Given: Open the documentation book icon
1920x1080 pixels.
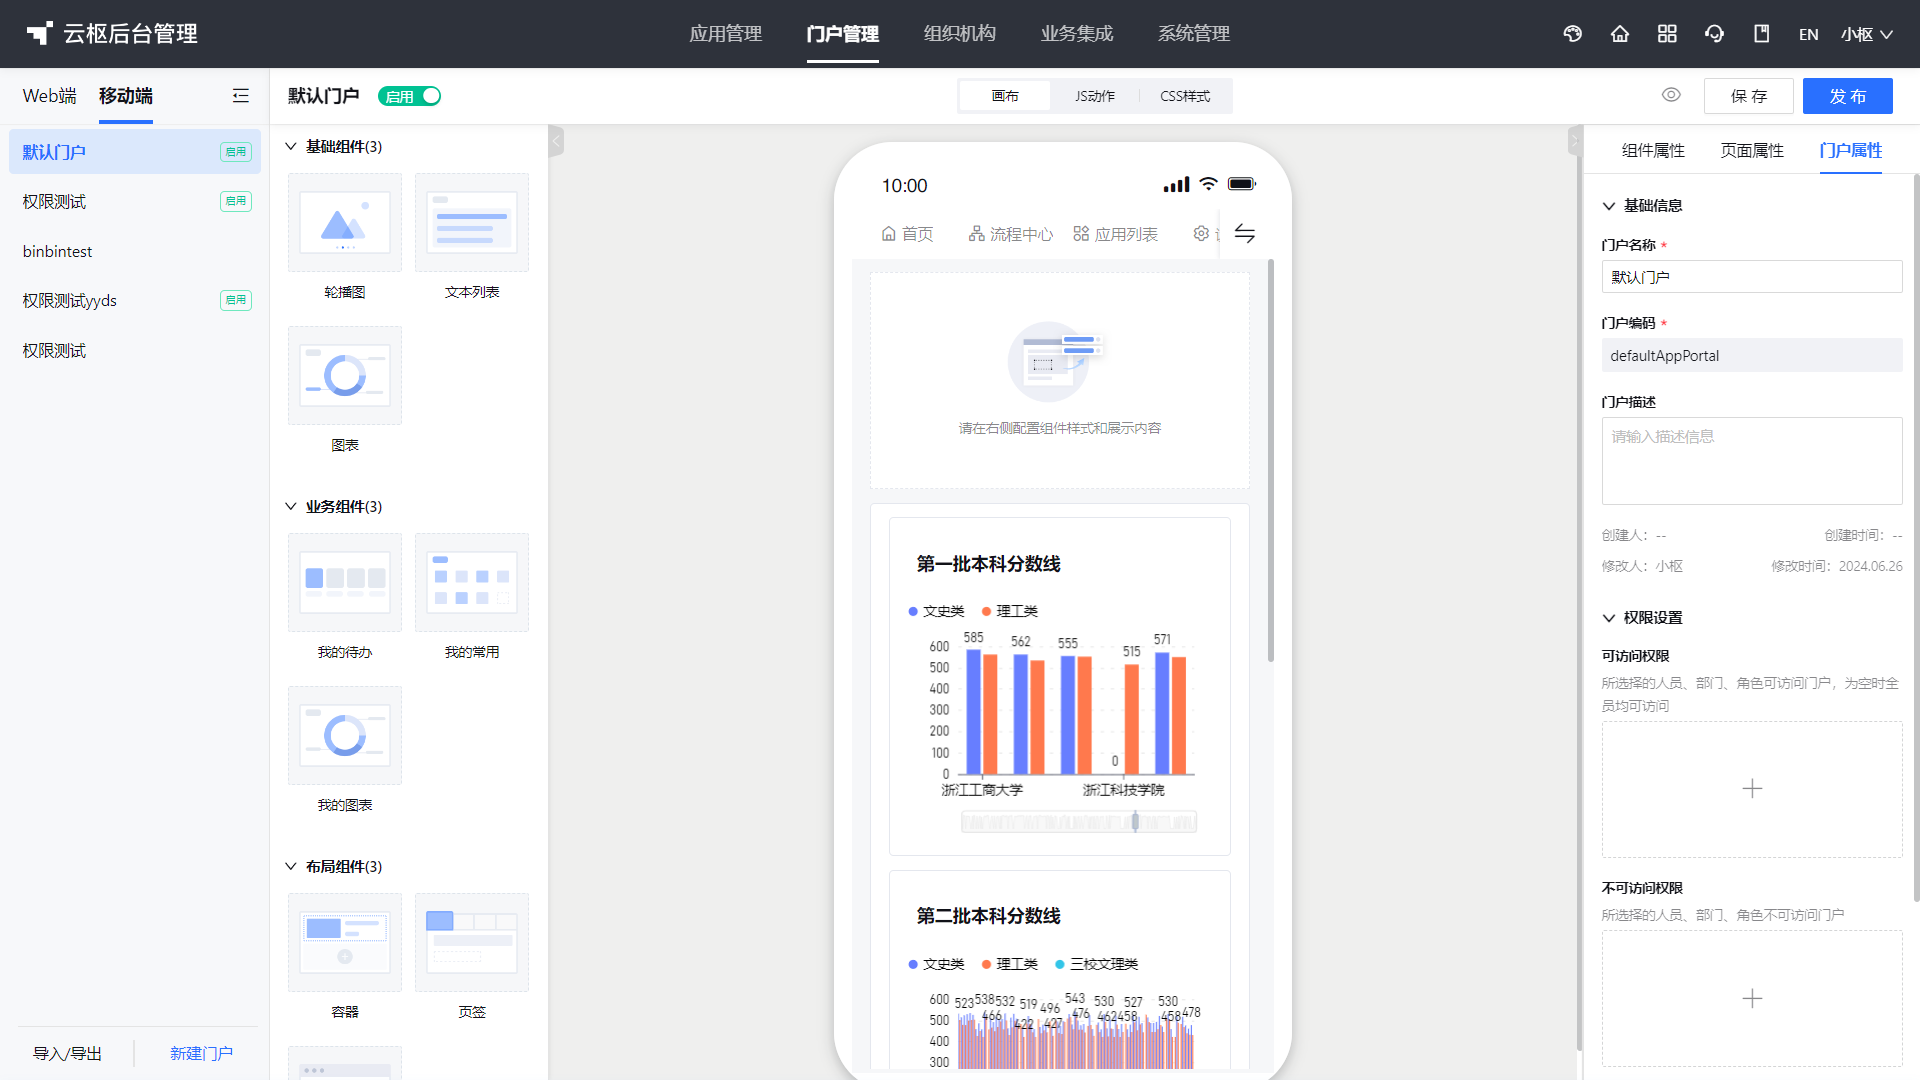Looking at the screenshot, I should [1761, 34].
